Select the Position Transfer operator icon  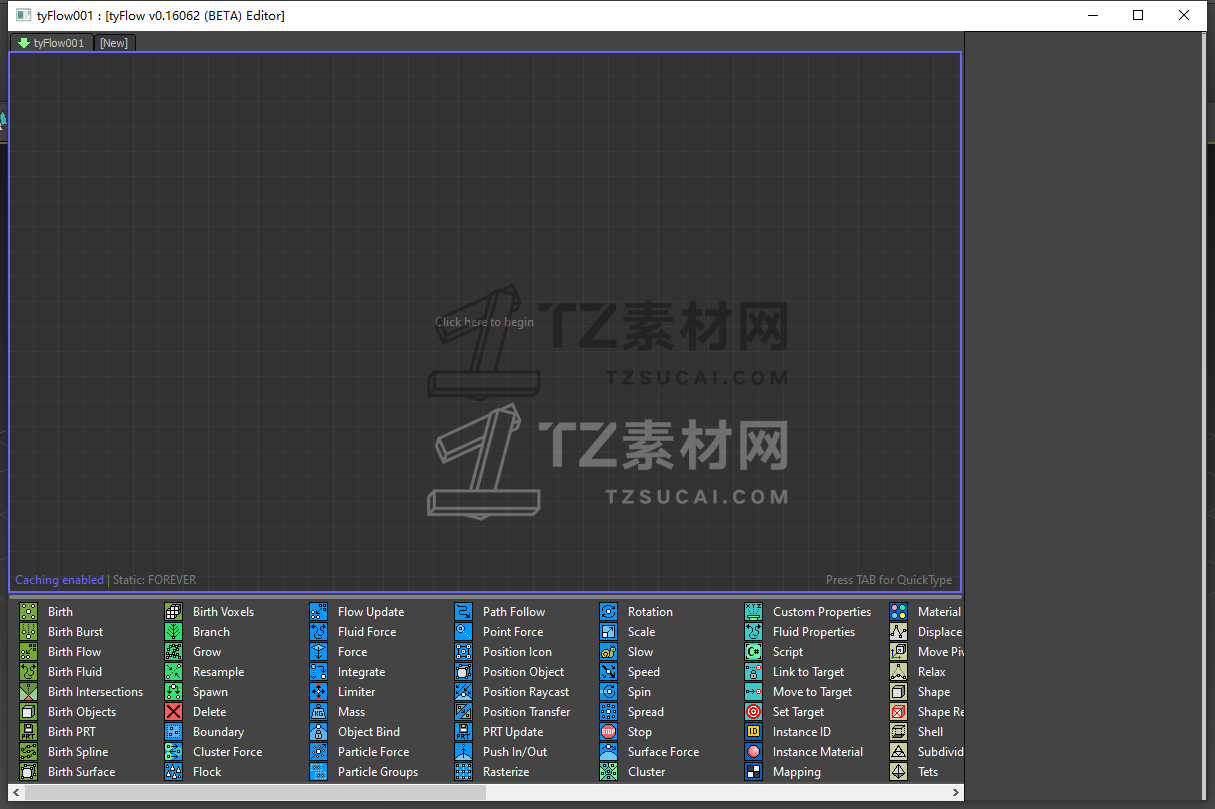pyautogui.click(x=463, y=711)
